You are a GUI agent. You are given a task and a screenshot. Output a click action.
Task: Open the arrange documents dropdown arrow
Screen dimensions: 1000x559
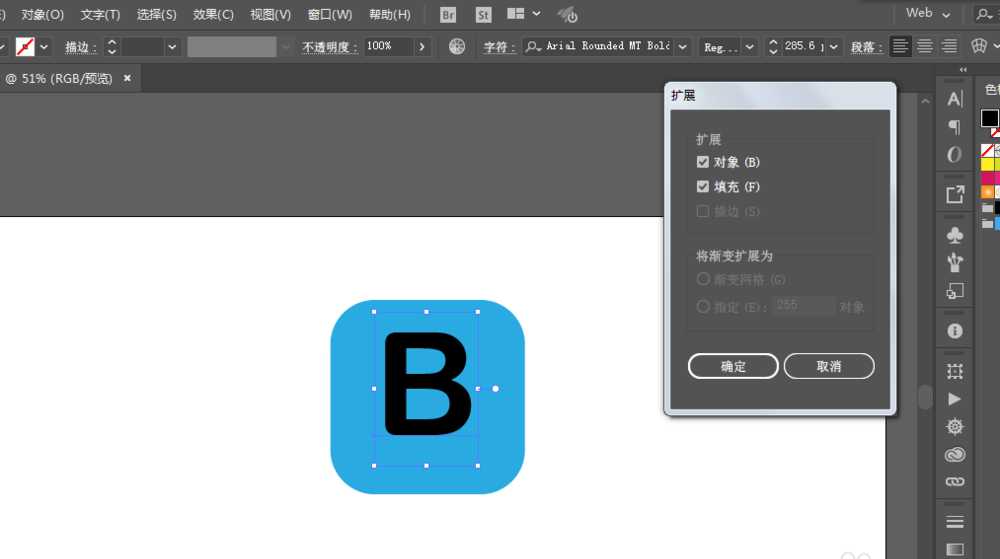[536, 13]
